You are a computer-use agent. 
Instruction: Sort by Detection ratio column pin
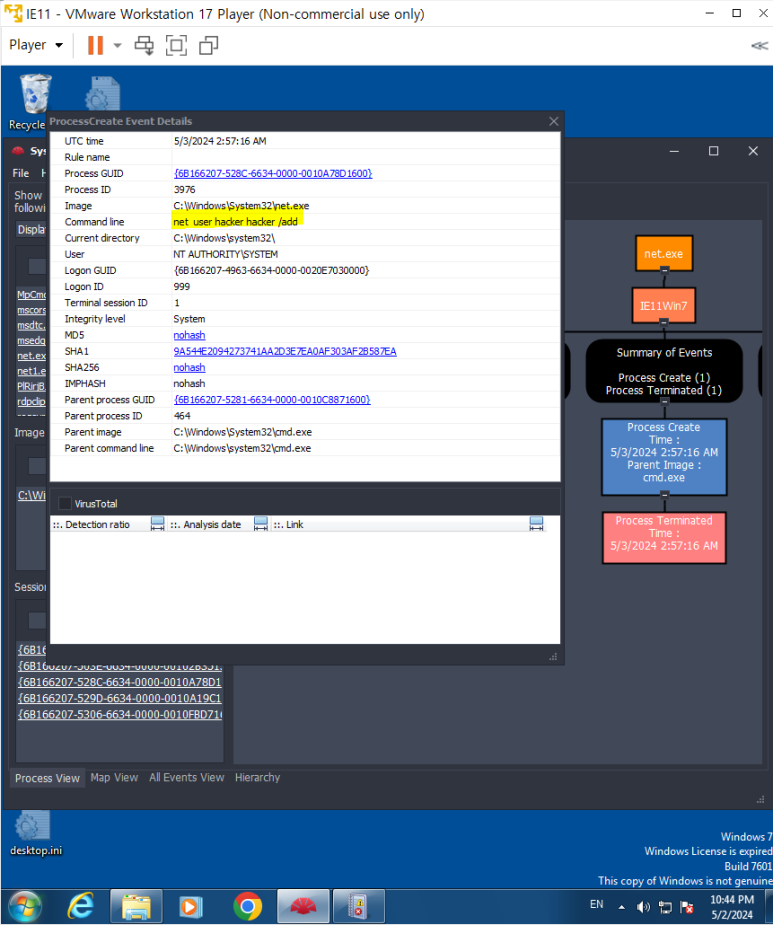[x=158, y=524]
